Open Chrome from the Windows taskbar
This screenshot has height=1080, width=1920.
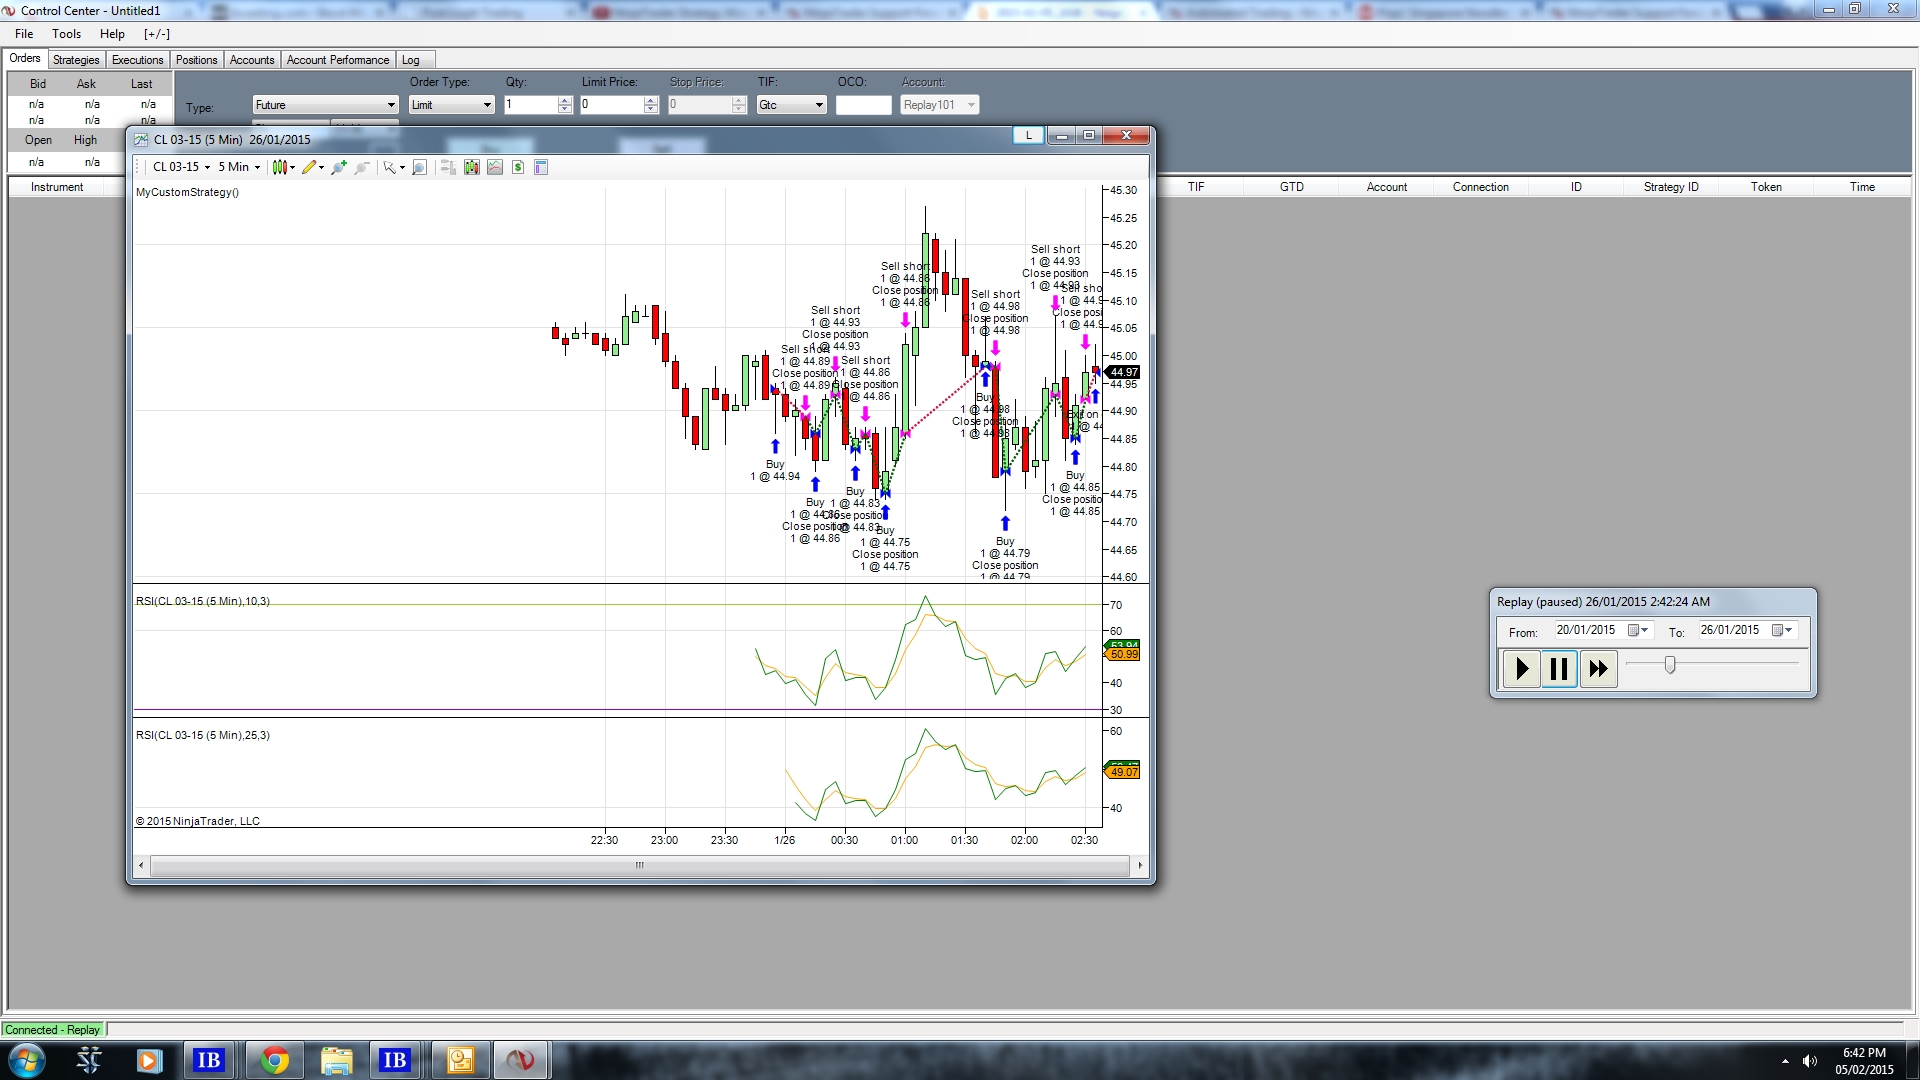click(274, 1060)
